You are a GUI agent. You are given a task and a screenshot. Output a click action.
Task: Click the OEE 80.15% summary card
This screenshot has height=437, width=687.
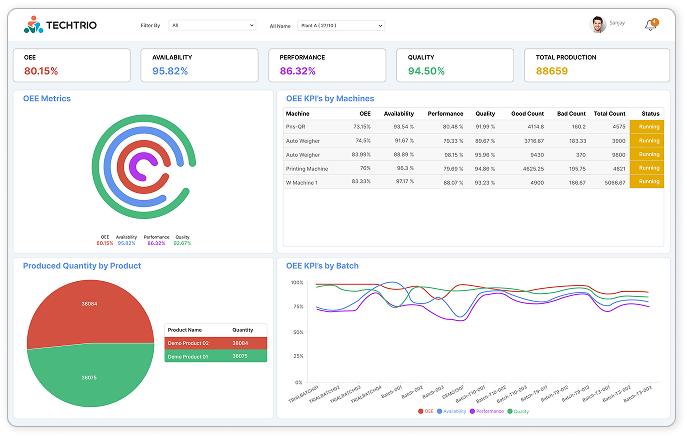[x=71, y=65]
